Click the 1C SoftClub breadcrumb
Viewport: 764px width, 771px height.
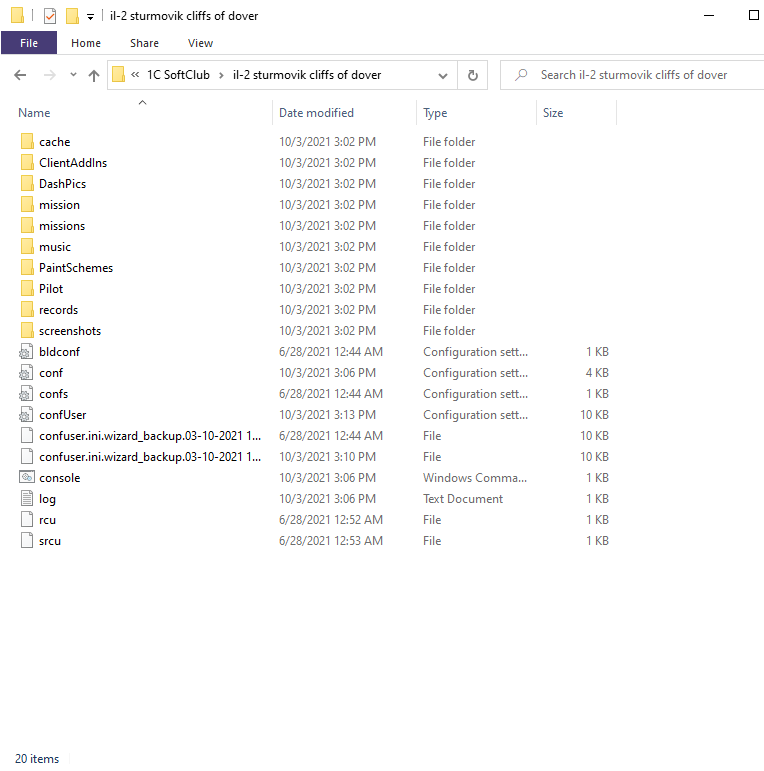coord(178,75)
